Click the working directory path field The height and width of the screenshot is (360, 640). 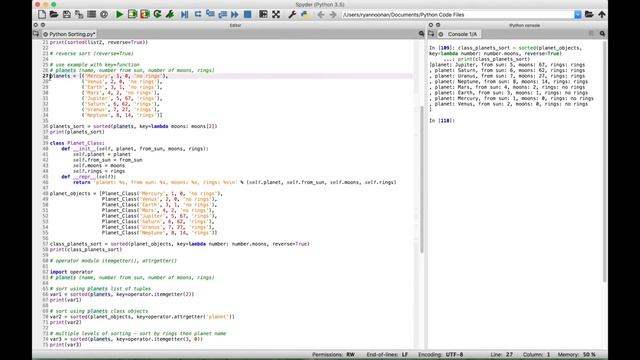click(x=458, y=14)
